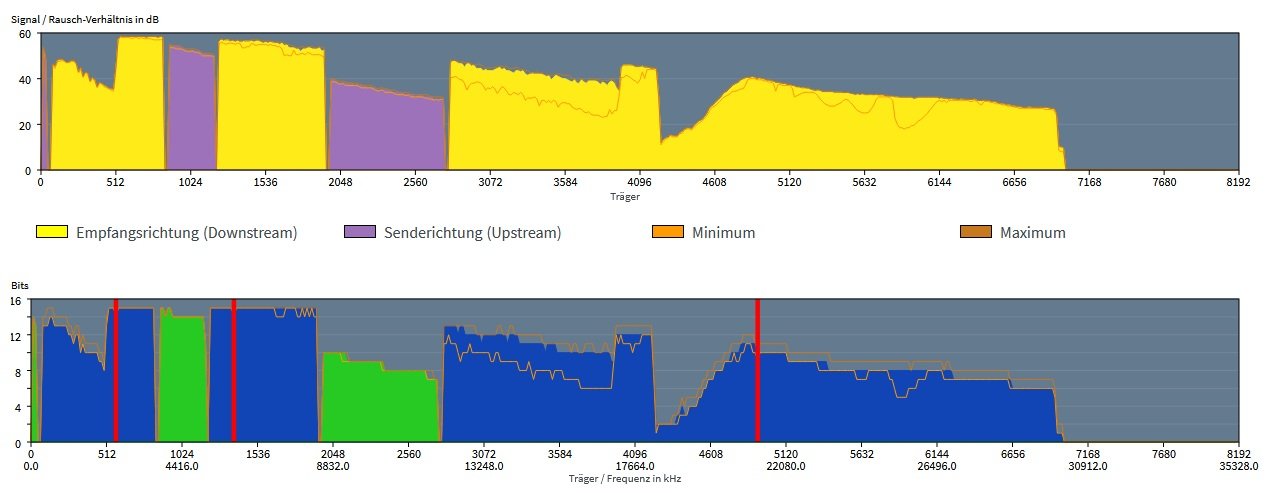Click the red marker between carriers 1024 and 1536
This screenshot has height=493, width=1270.
click(x=233, y=370)
